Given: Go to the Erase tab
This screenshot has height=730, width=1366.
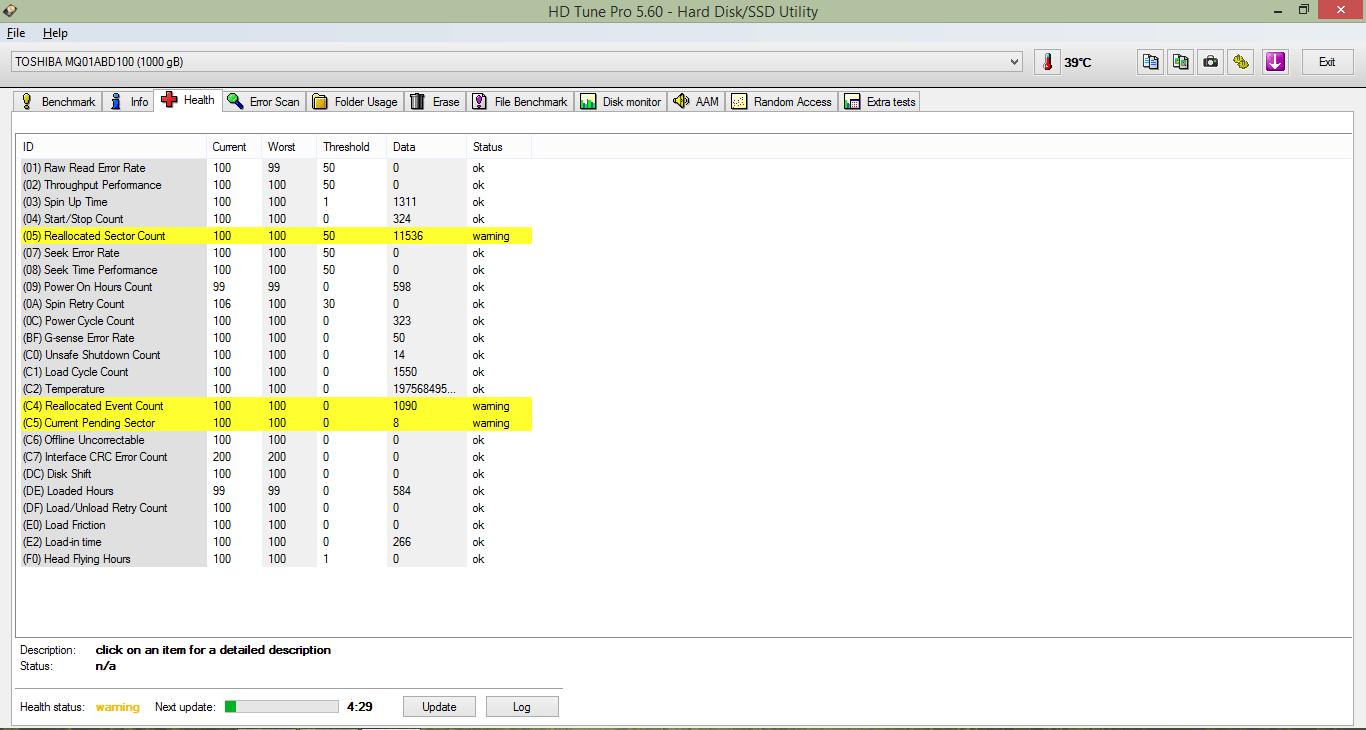Looking at the screenshot, I should [x=435, y=101].
